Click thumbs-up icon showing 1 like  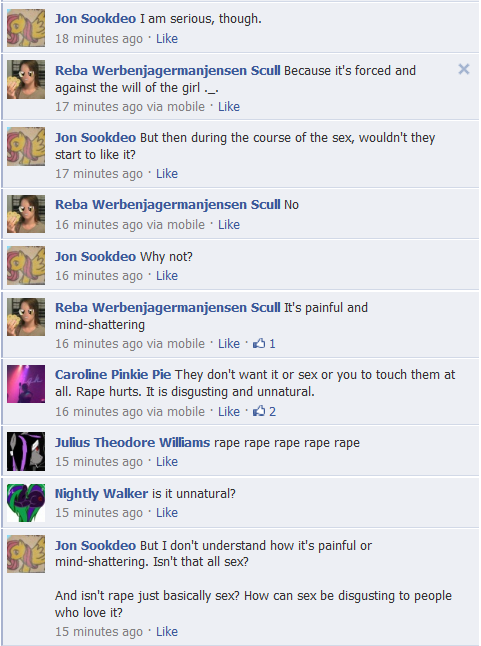pos(259,343)
